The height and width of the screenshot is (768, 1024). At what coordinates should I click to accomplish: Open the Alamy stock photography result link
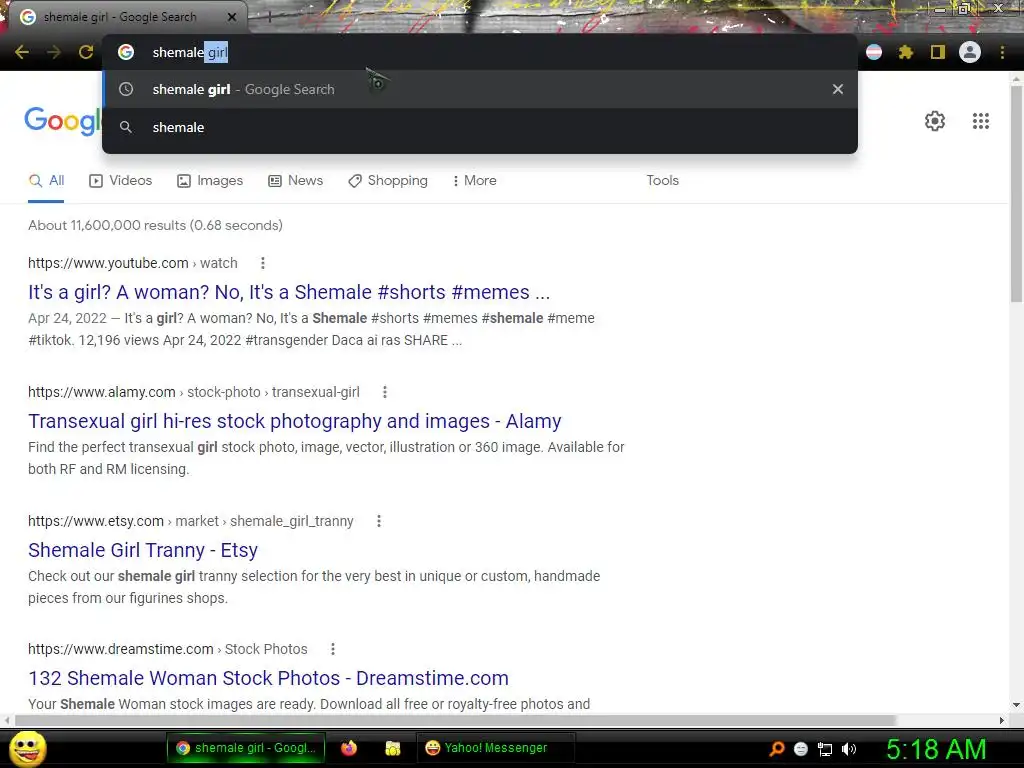coord(295,421)
